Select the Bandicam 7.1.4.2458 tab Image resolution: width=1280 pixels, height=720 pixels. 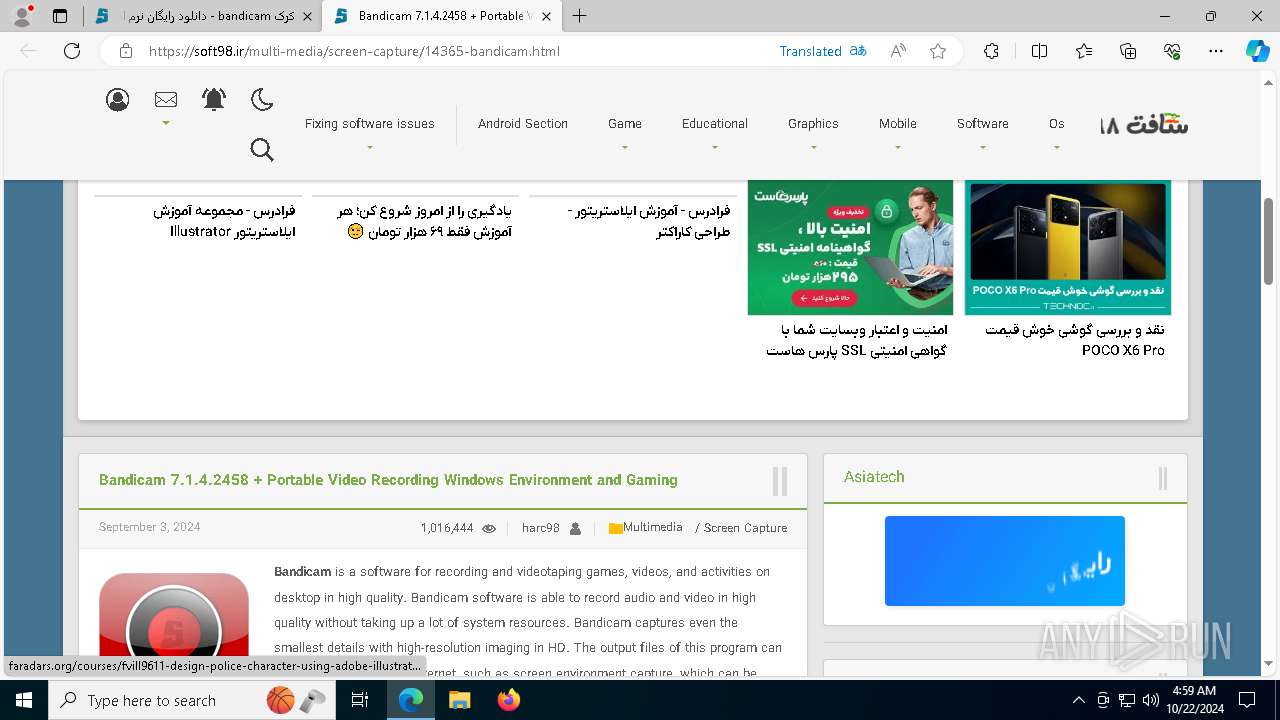point(442,16)
